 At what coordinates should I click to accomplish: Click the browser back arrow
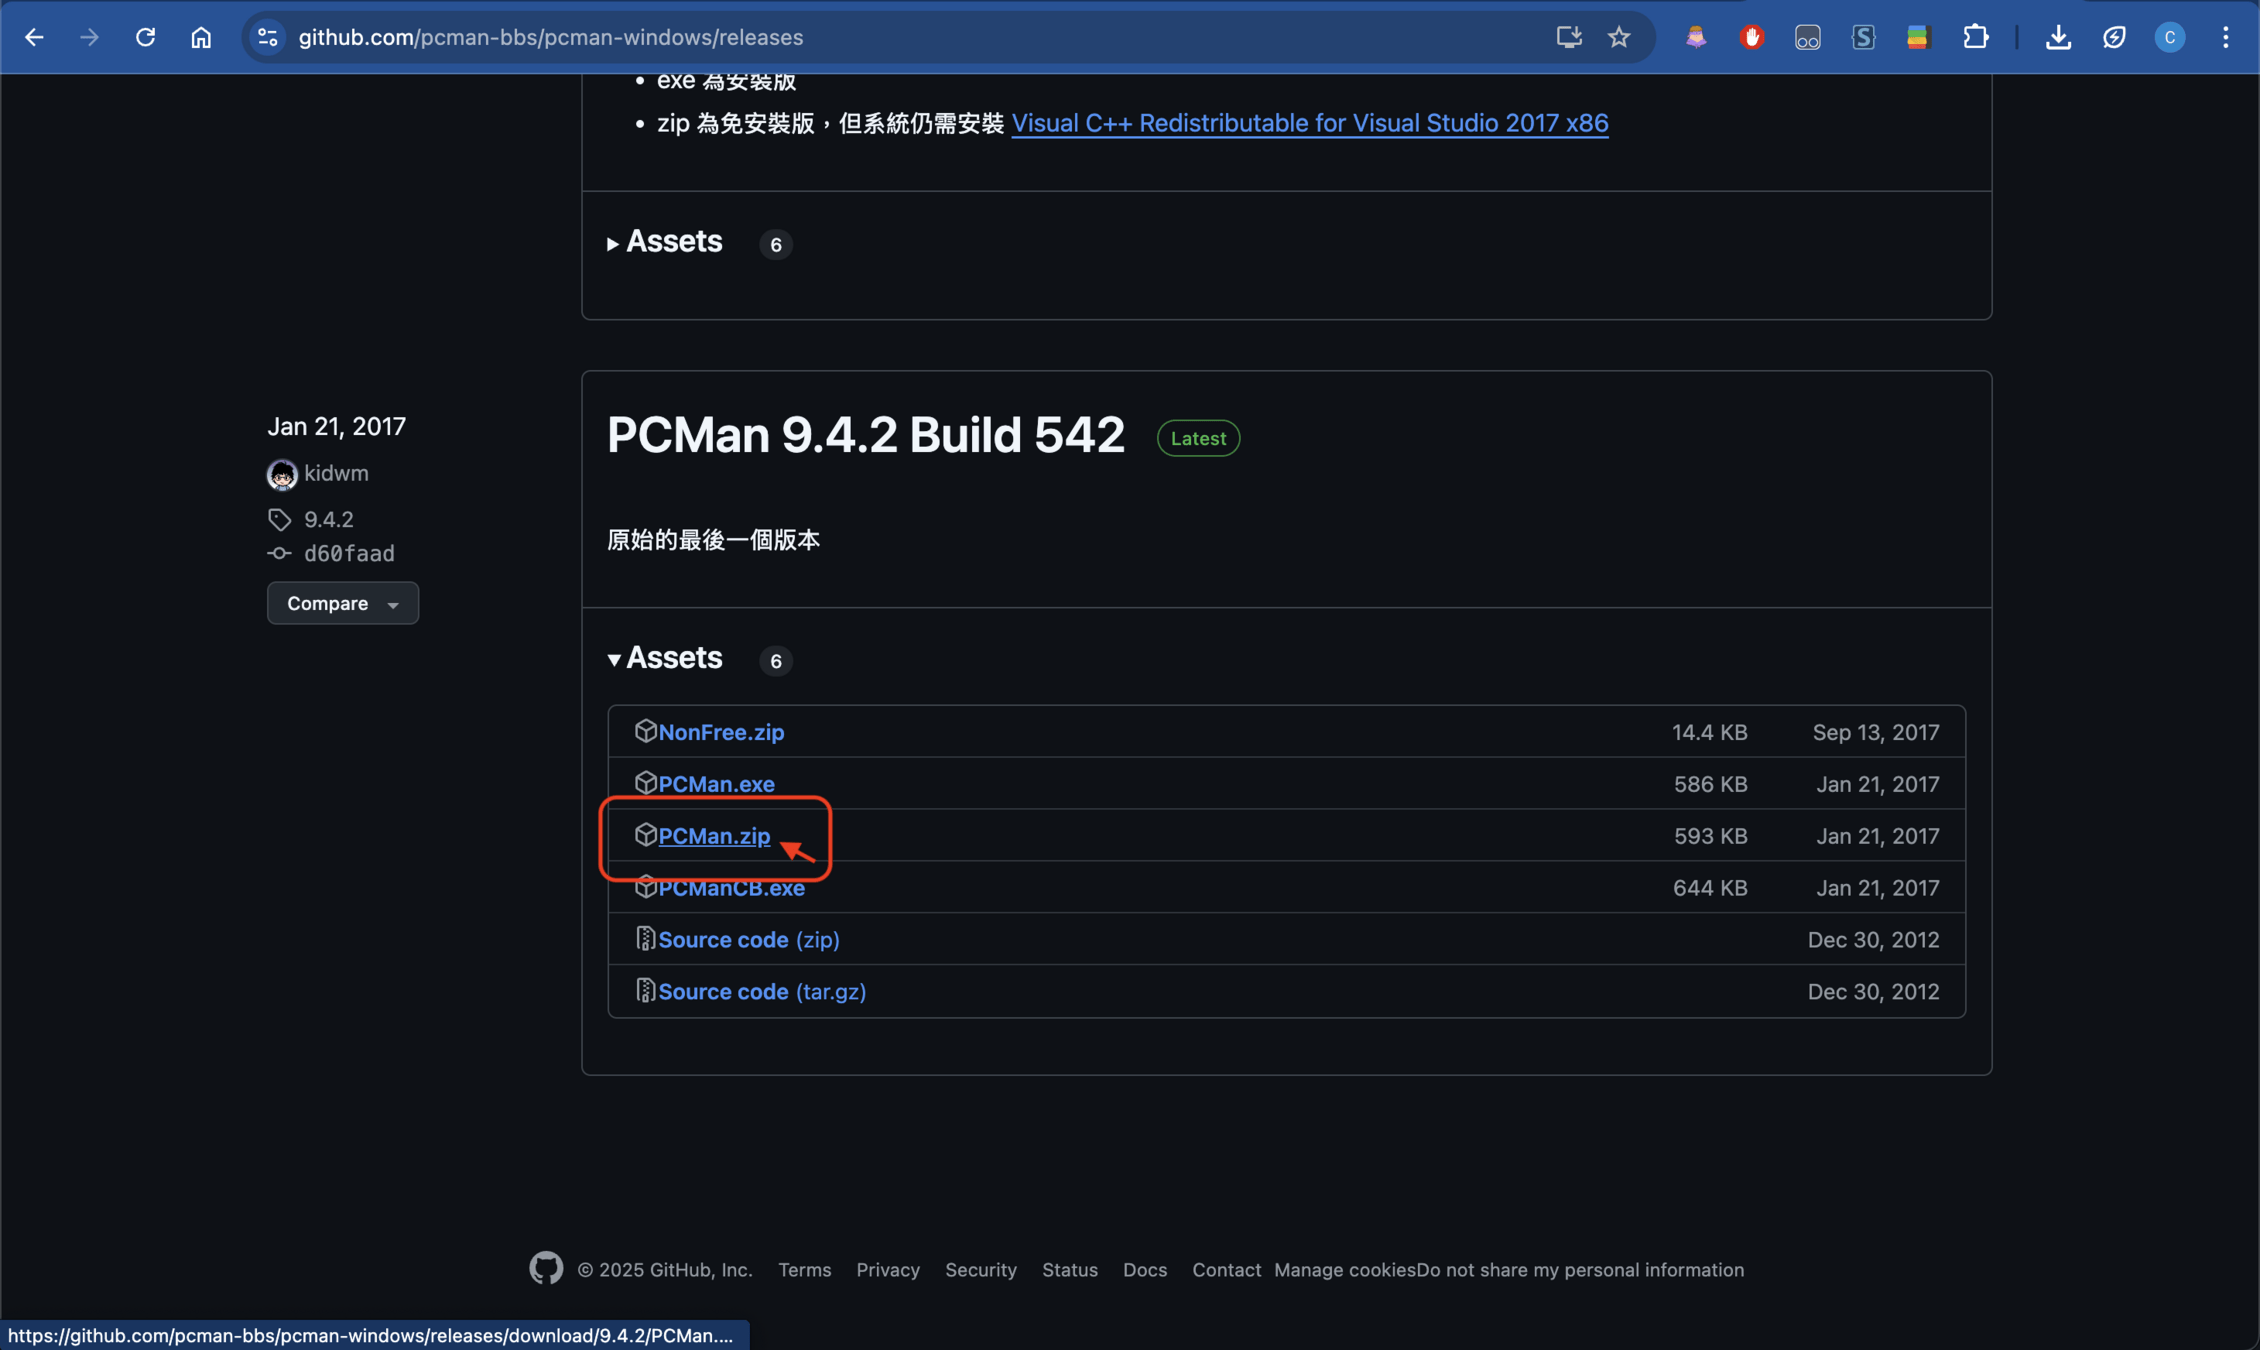pos(34,37)
